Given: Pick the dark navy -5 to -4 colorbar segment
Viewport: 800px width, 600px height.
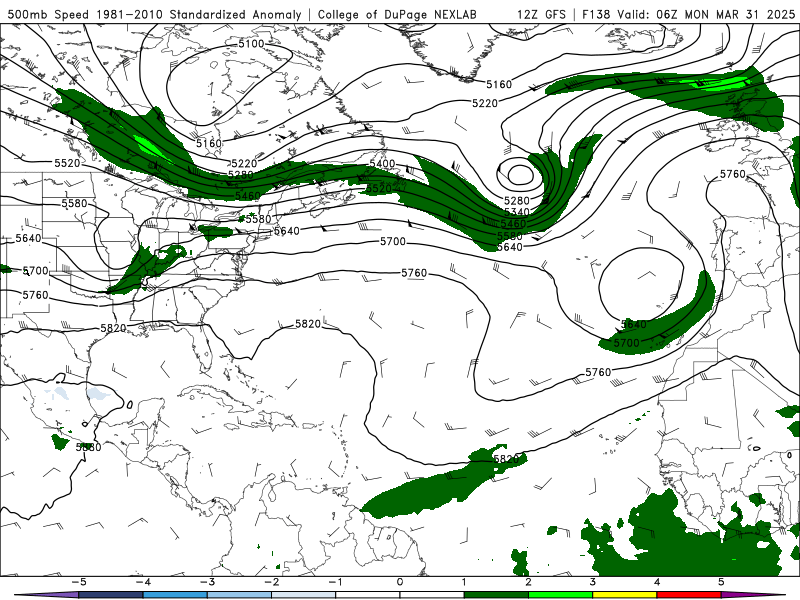Looking at the screenshot, I should click(111, 595).
